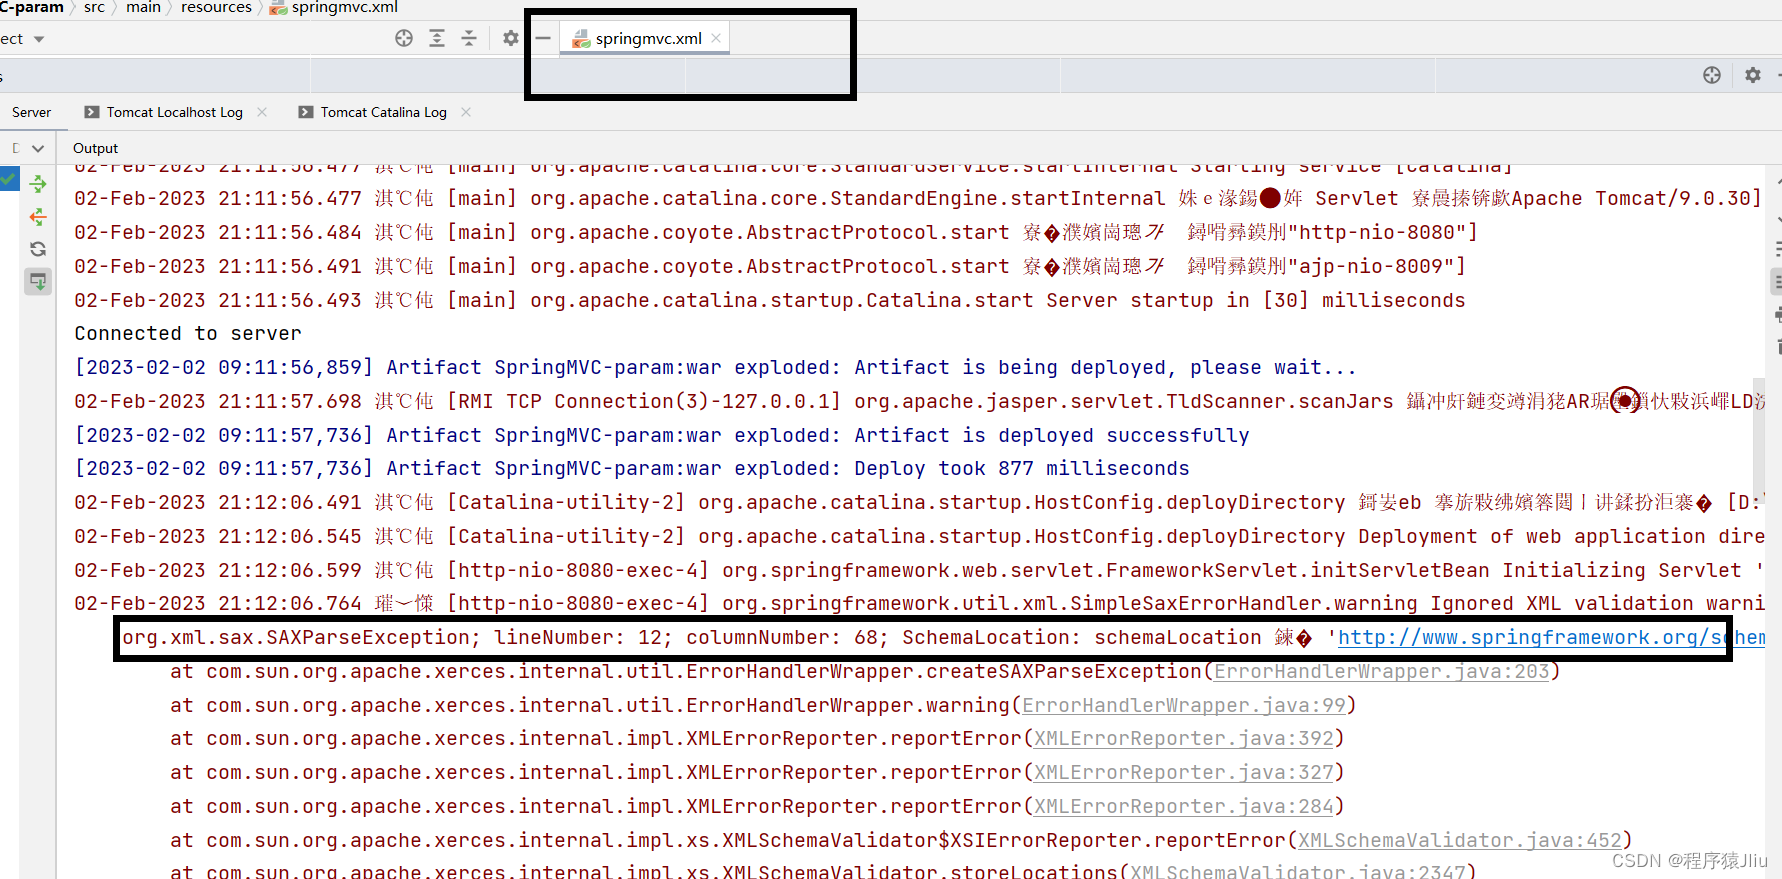Screen dimensions: 1782x879
Task: Click the 'main' breadcrumb
Action: point(143,7)
